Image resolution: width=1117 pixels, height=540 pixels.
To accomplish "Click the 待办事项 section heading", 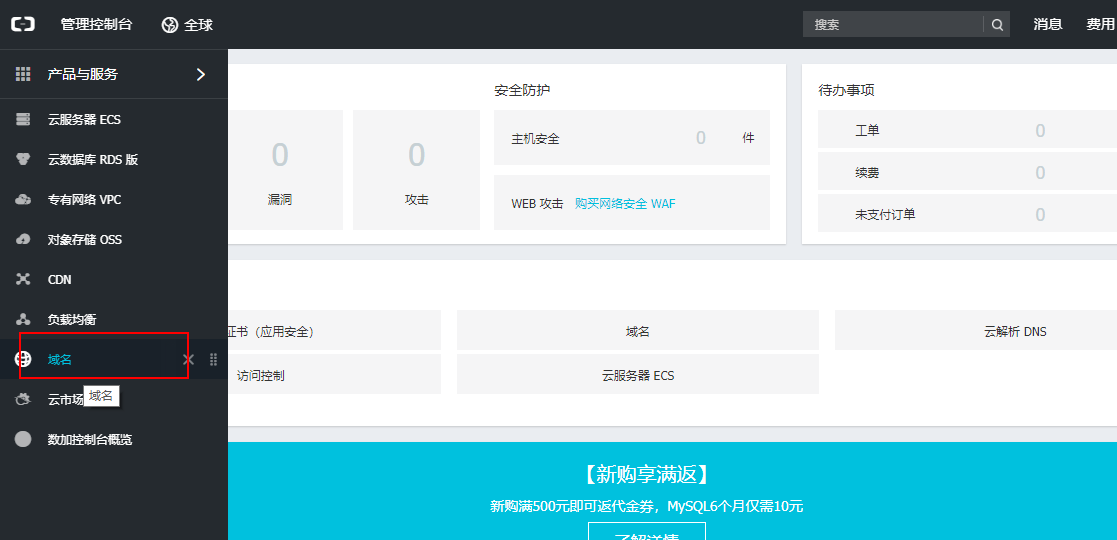I will [x=846, y=90].
